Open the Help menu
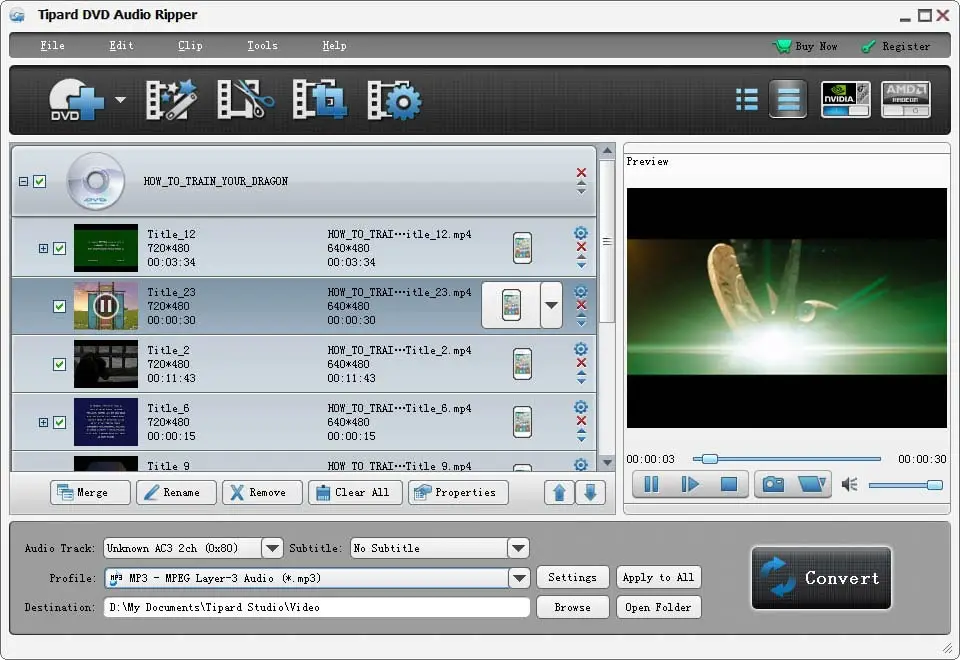 click(x=334, y=45)
